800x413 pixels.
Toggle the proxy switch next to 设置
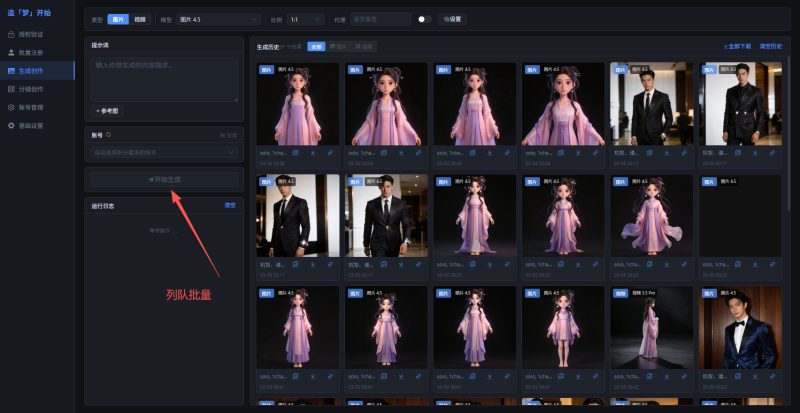coord(424,19)
